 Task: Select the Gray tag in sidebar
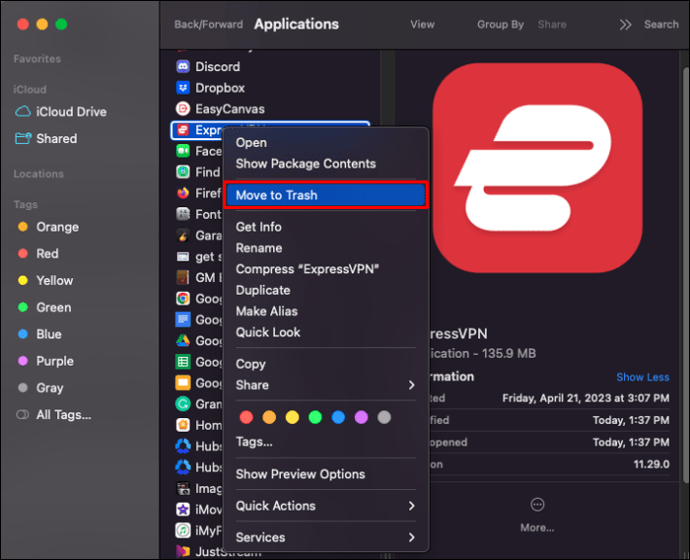pos(40,388)
